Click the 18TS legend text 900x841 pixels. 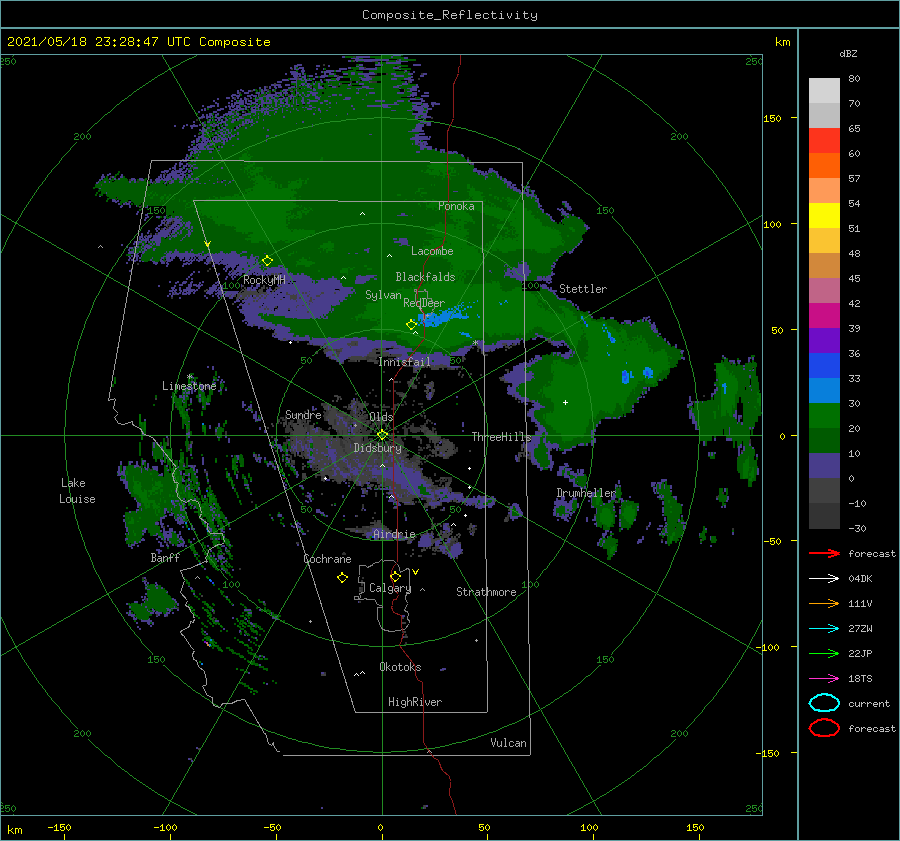coord(860,679)
